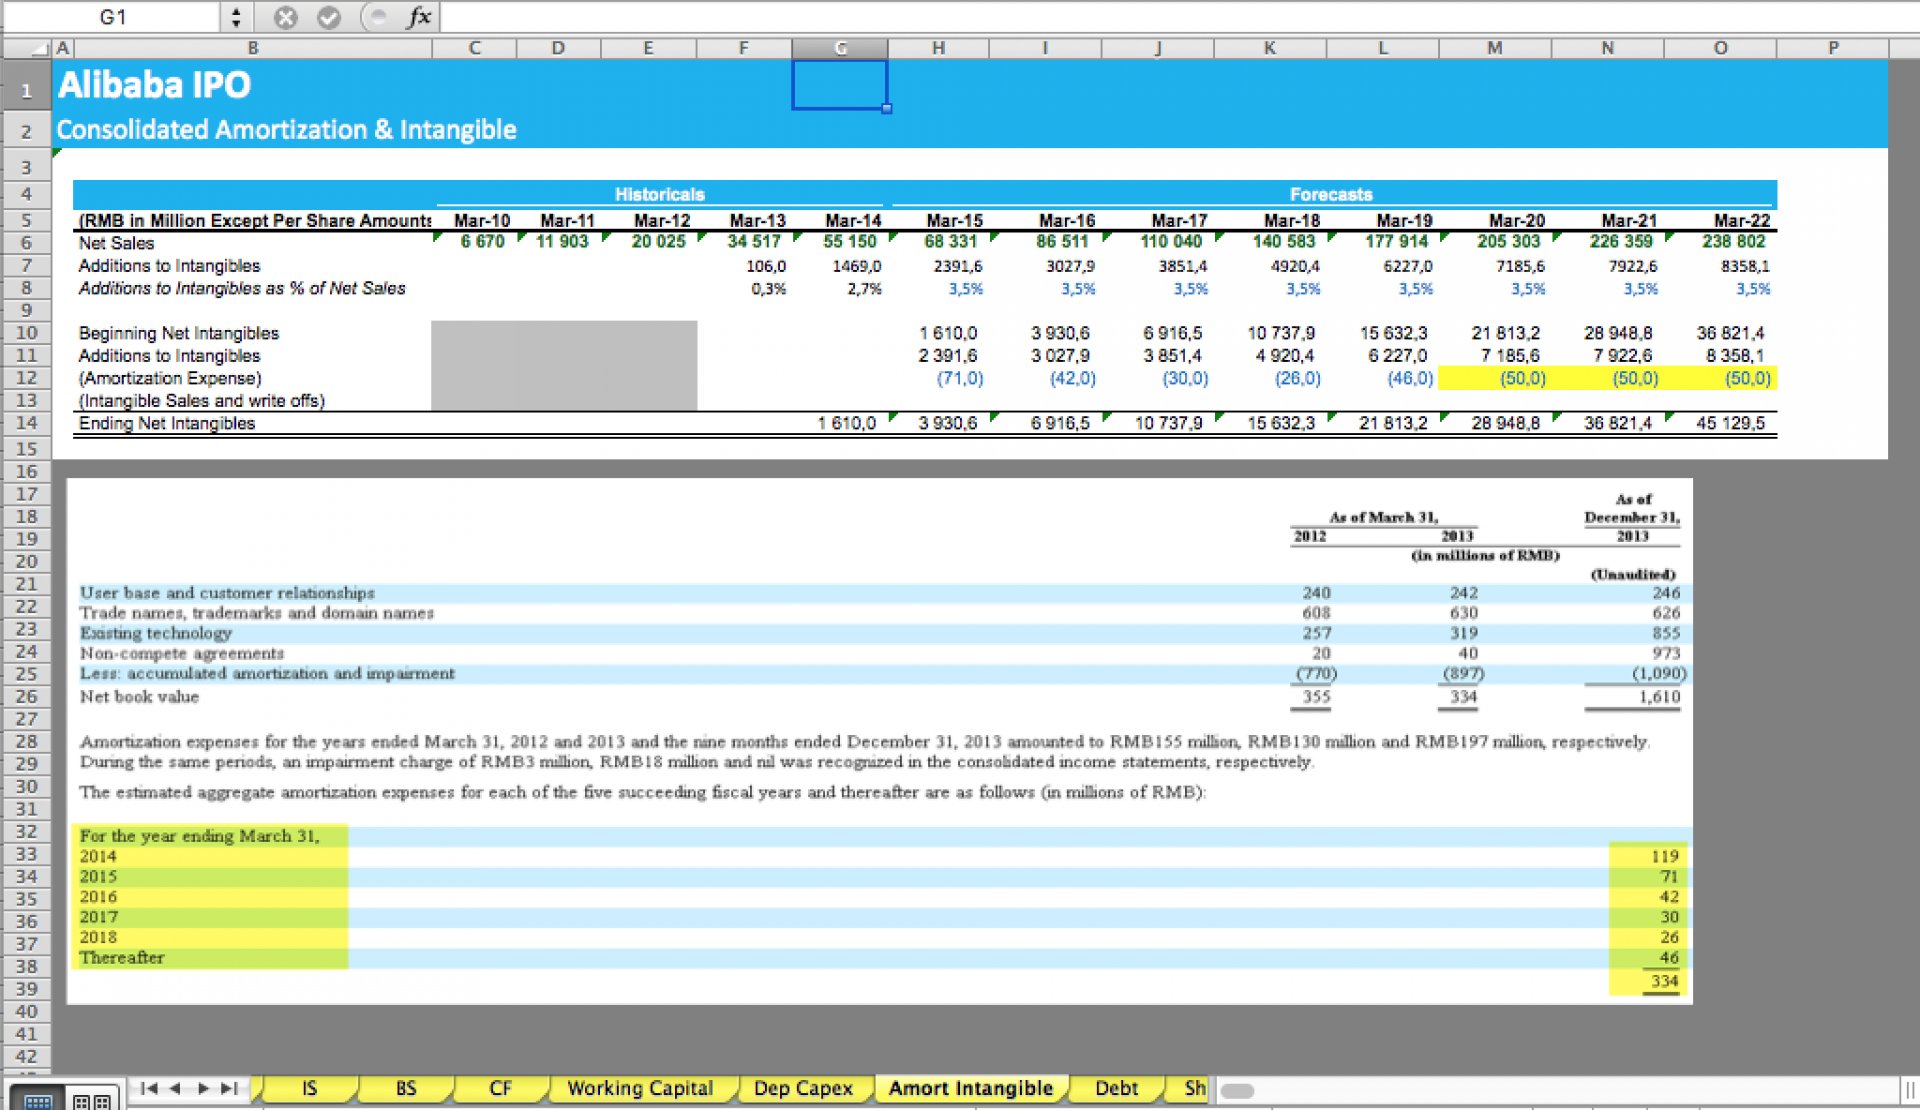Select the Amort Intangible sheet tab
Screen dimensions: 1920x1110
[970, 1088]
